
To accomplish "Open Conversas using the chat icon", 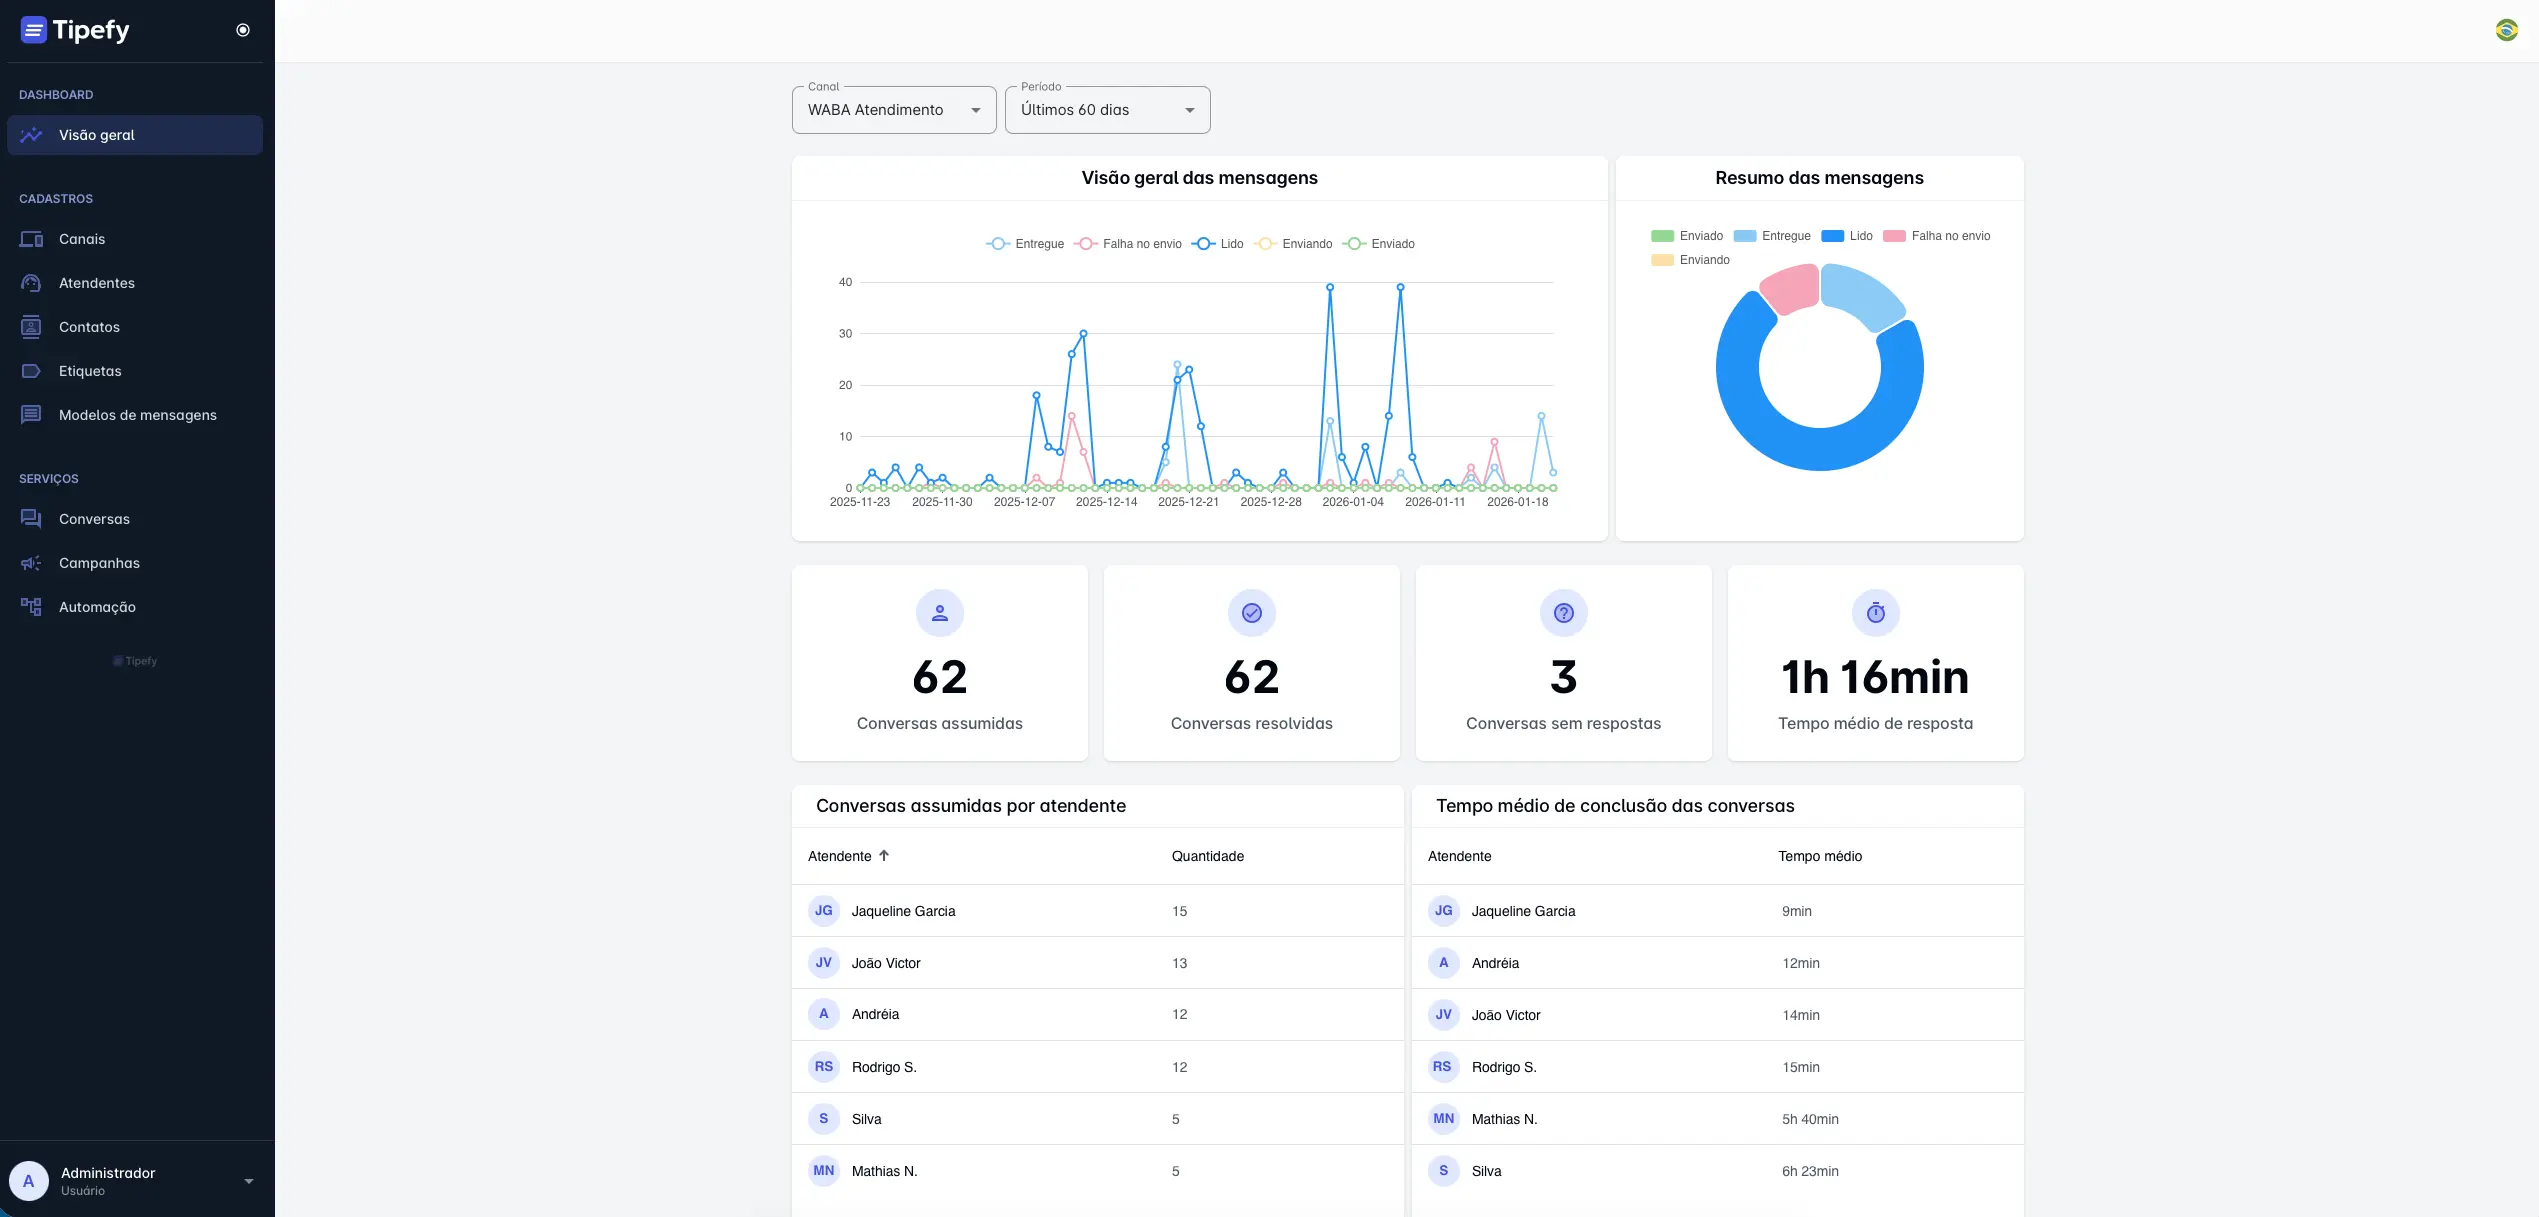I will [x=31, y=519].
